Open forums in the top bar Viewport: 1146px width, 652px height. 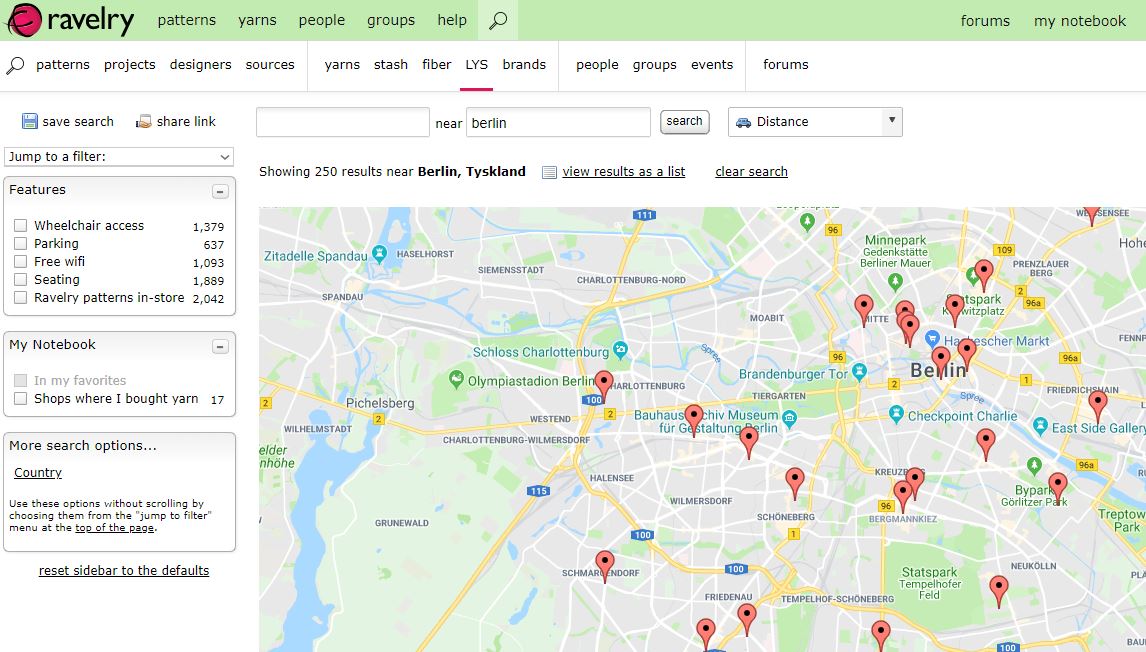985,21
